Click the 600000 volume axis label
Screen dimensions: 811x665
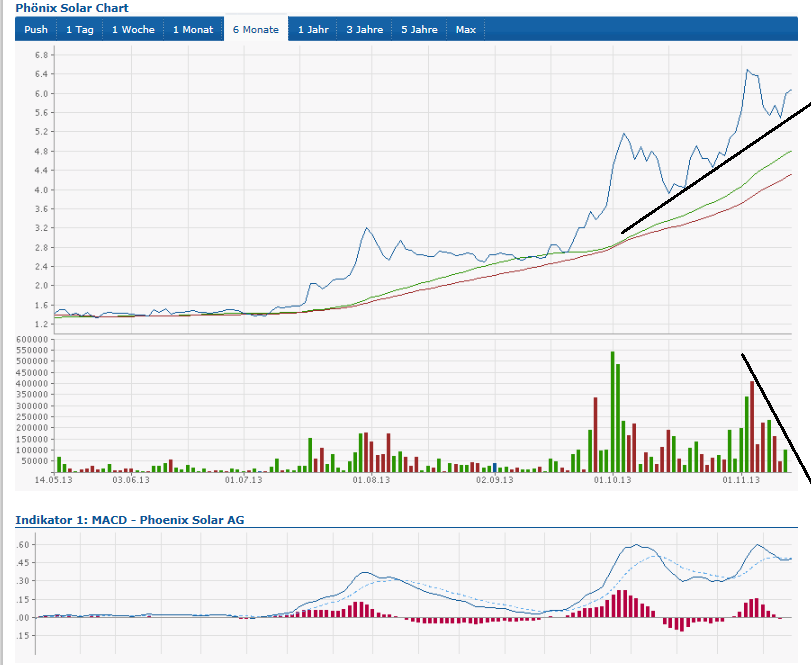click(32, 340)
